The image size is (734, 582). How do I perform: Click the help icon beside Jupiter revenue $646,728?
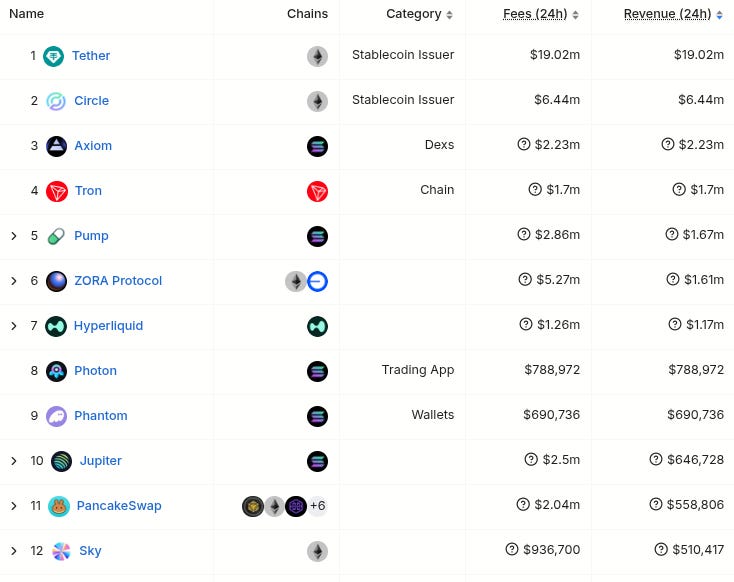pos(656,459)
